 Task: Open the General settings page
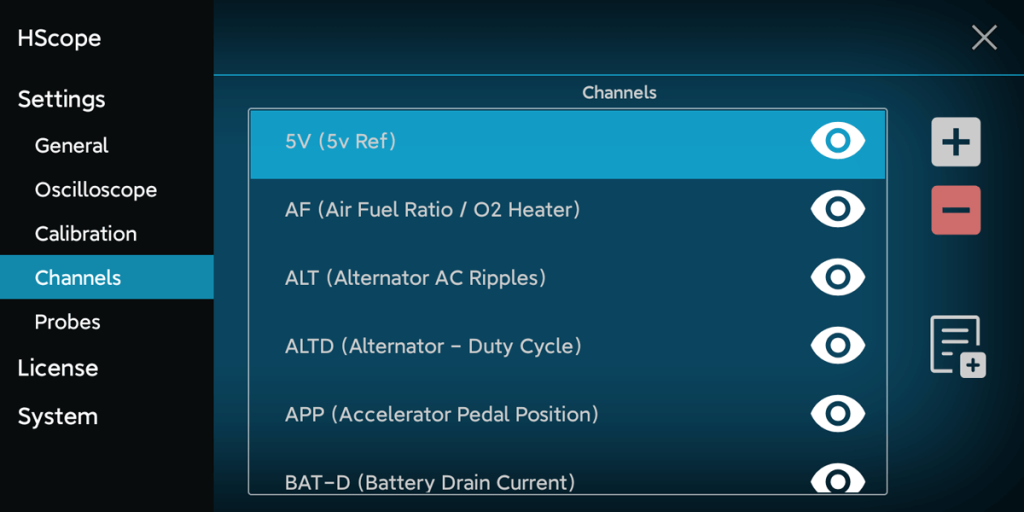(x=71, y=146)
